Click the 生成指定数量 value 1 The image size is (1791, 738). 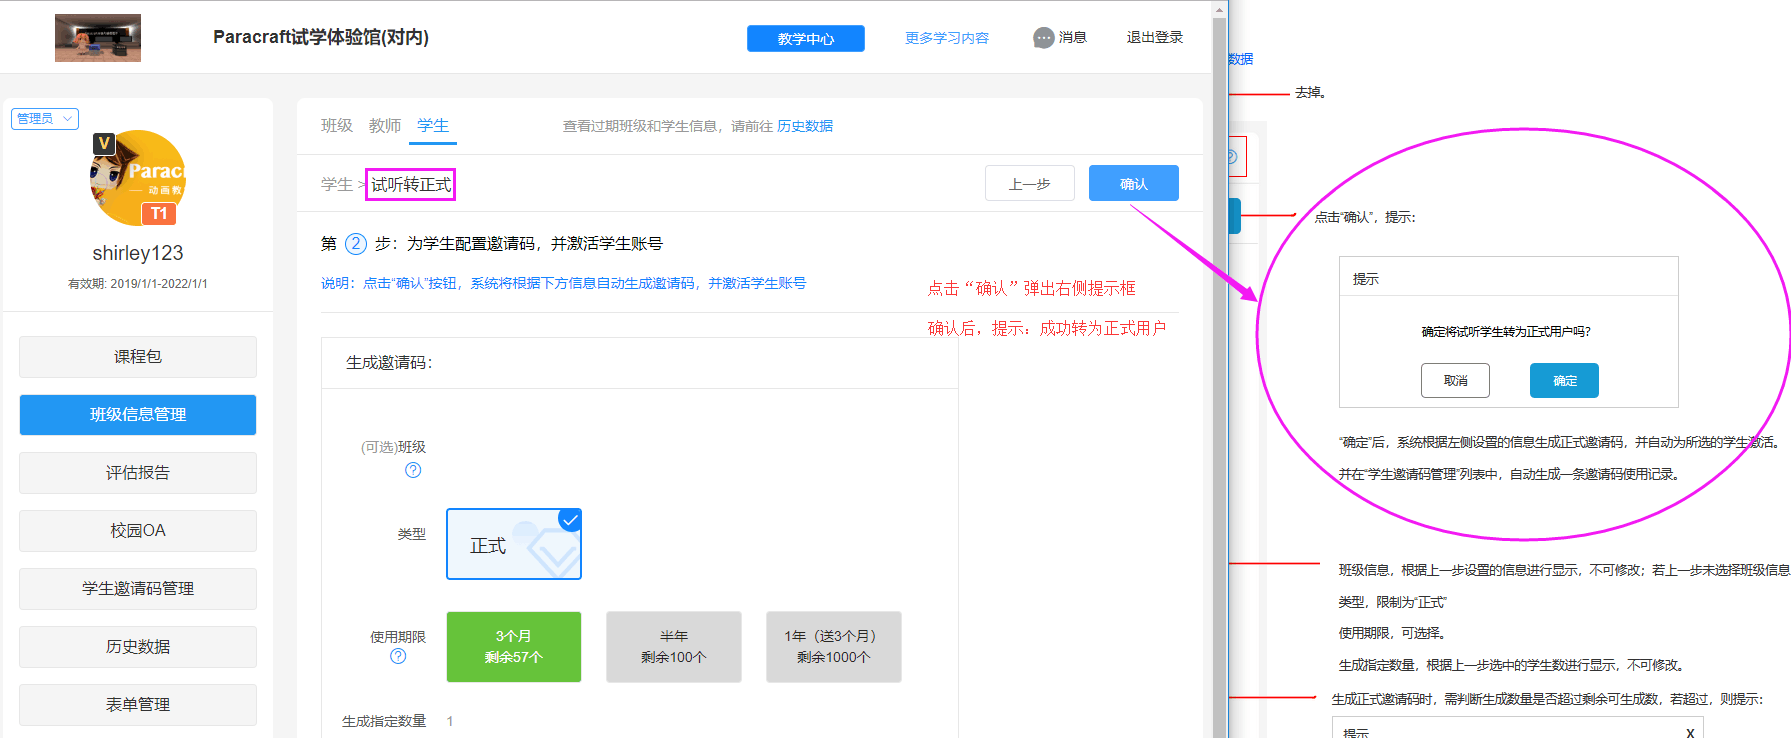[450, 721]
